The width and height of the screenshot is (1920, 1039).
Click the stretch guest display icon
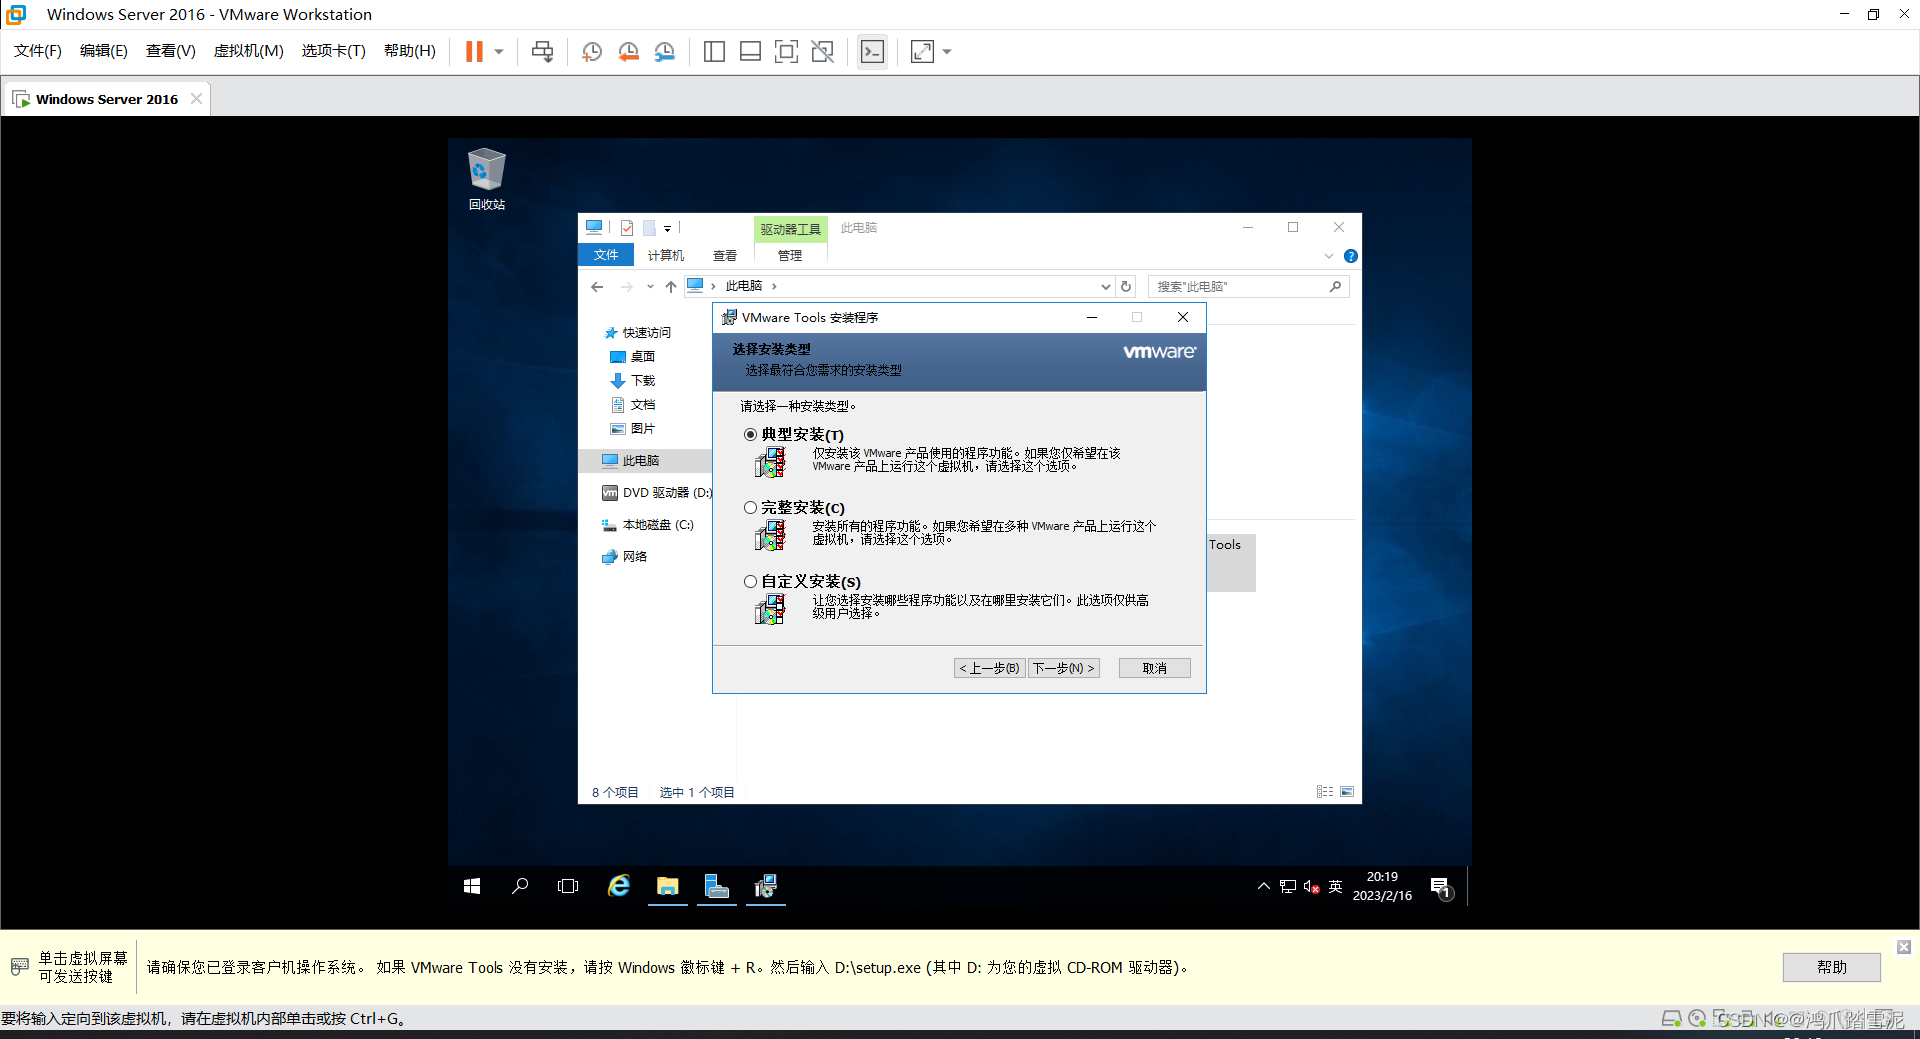(x=922, y=52)
